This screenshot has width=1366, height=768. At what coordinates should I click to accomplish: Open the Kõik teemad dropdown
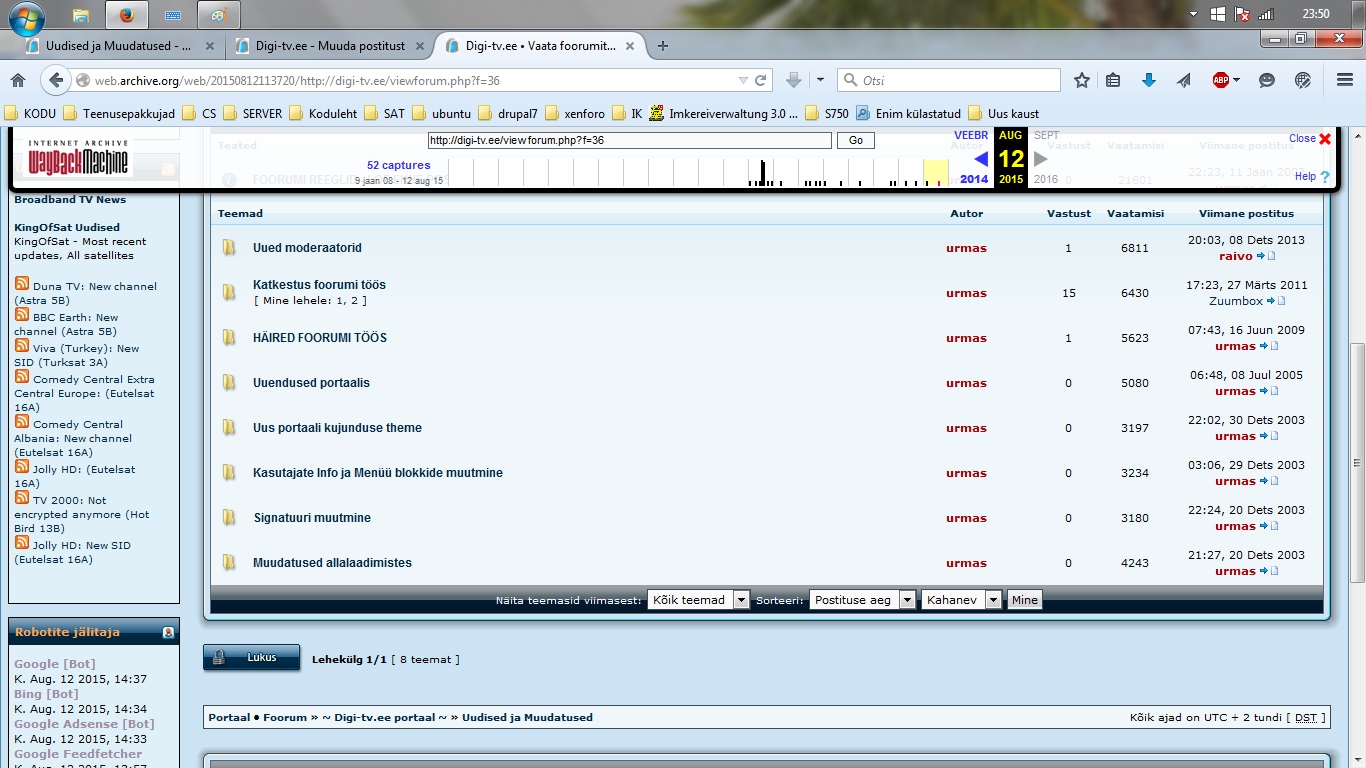[698, 600]
